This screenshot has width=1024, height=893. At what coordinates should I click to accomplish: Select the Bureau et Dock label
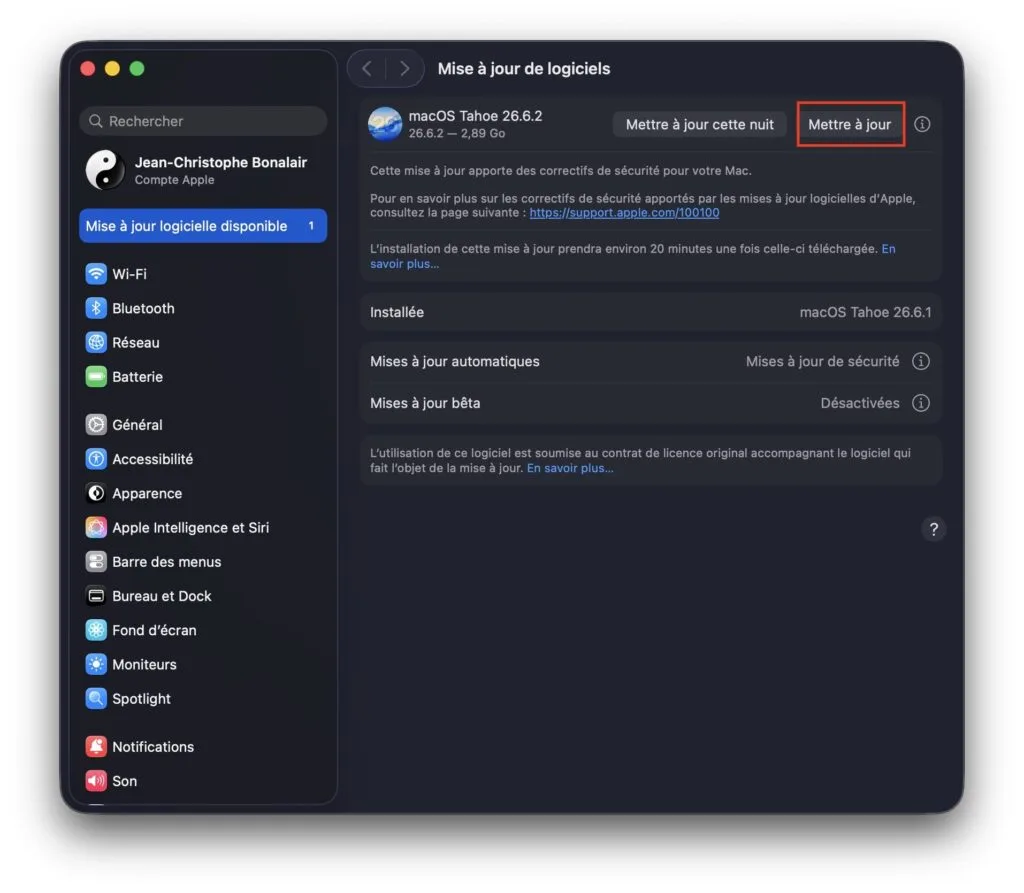162,596
